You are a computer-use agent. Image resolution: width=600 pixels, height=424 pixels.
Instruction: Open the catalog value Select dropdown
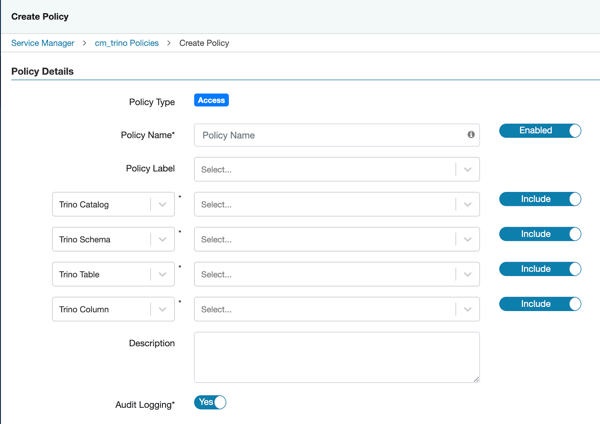click(336, 205)
